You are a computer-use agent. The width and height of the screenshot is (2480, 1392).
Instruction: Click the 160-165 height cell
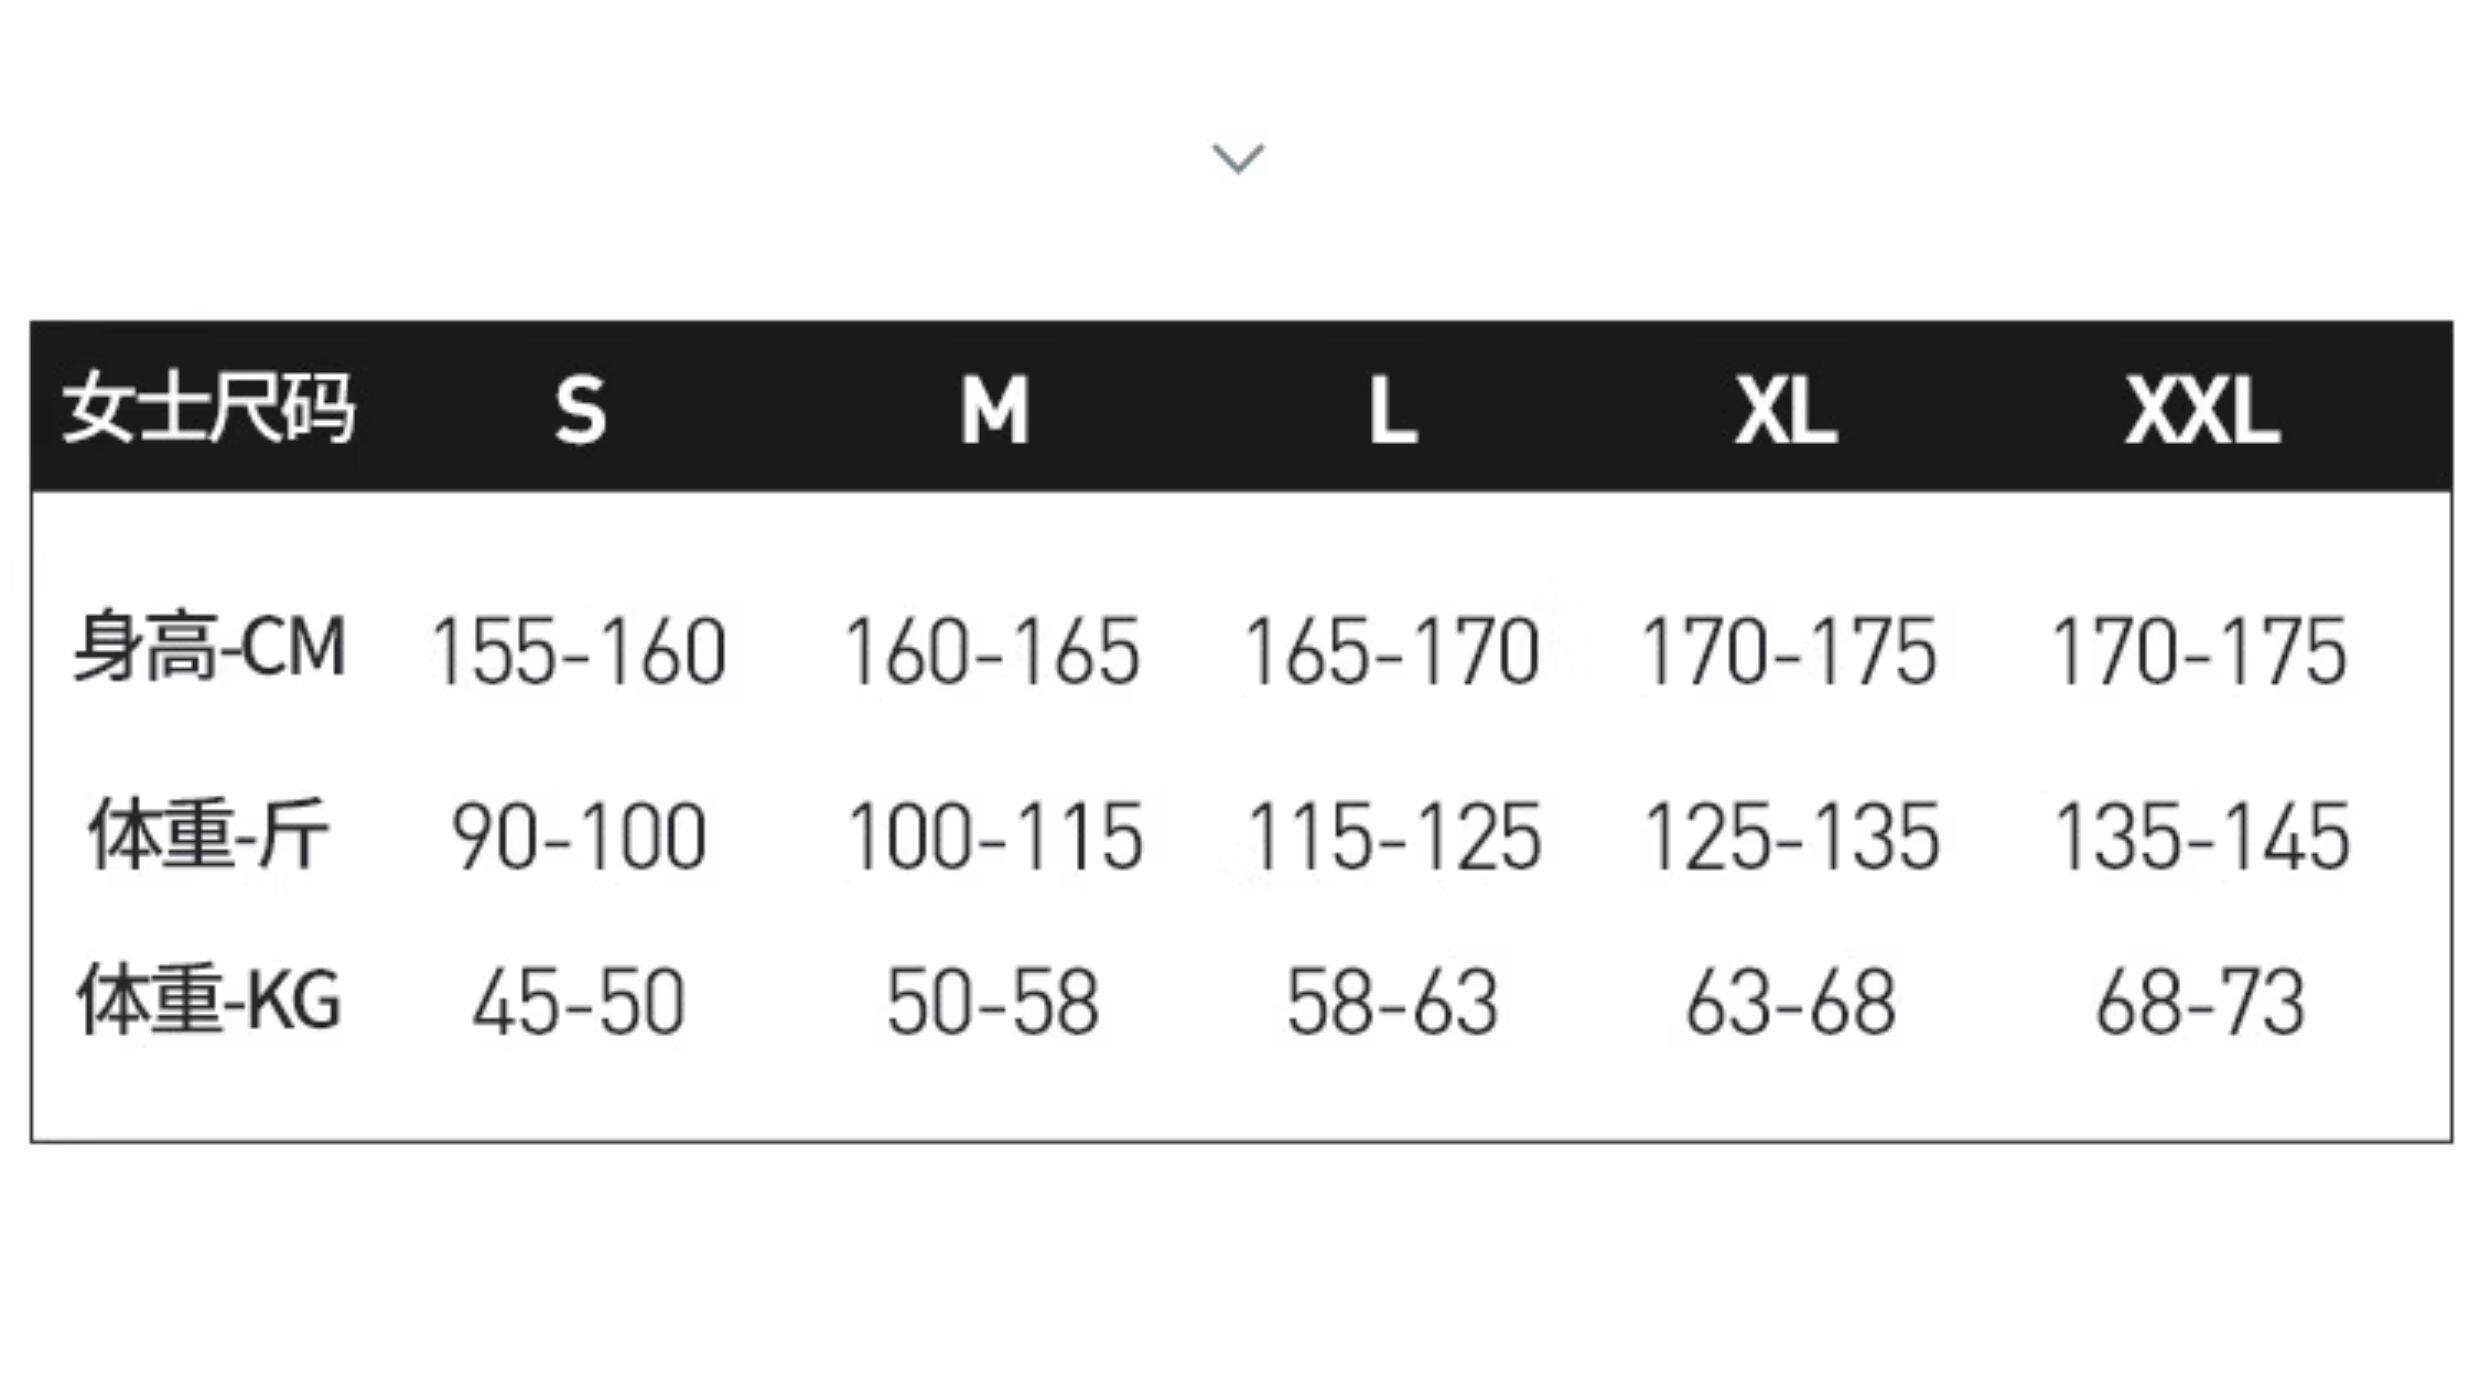[993, 652]
